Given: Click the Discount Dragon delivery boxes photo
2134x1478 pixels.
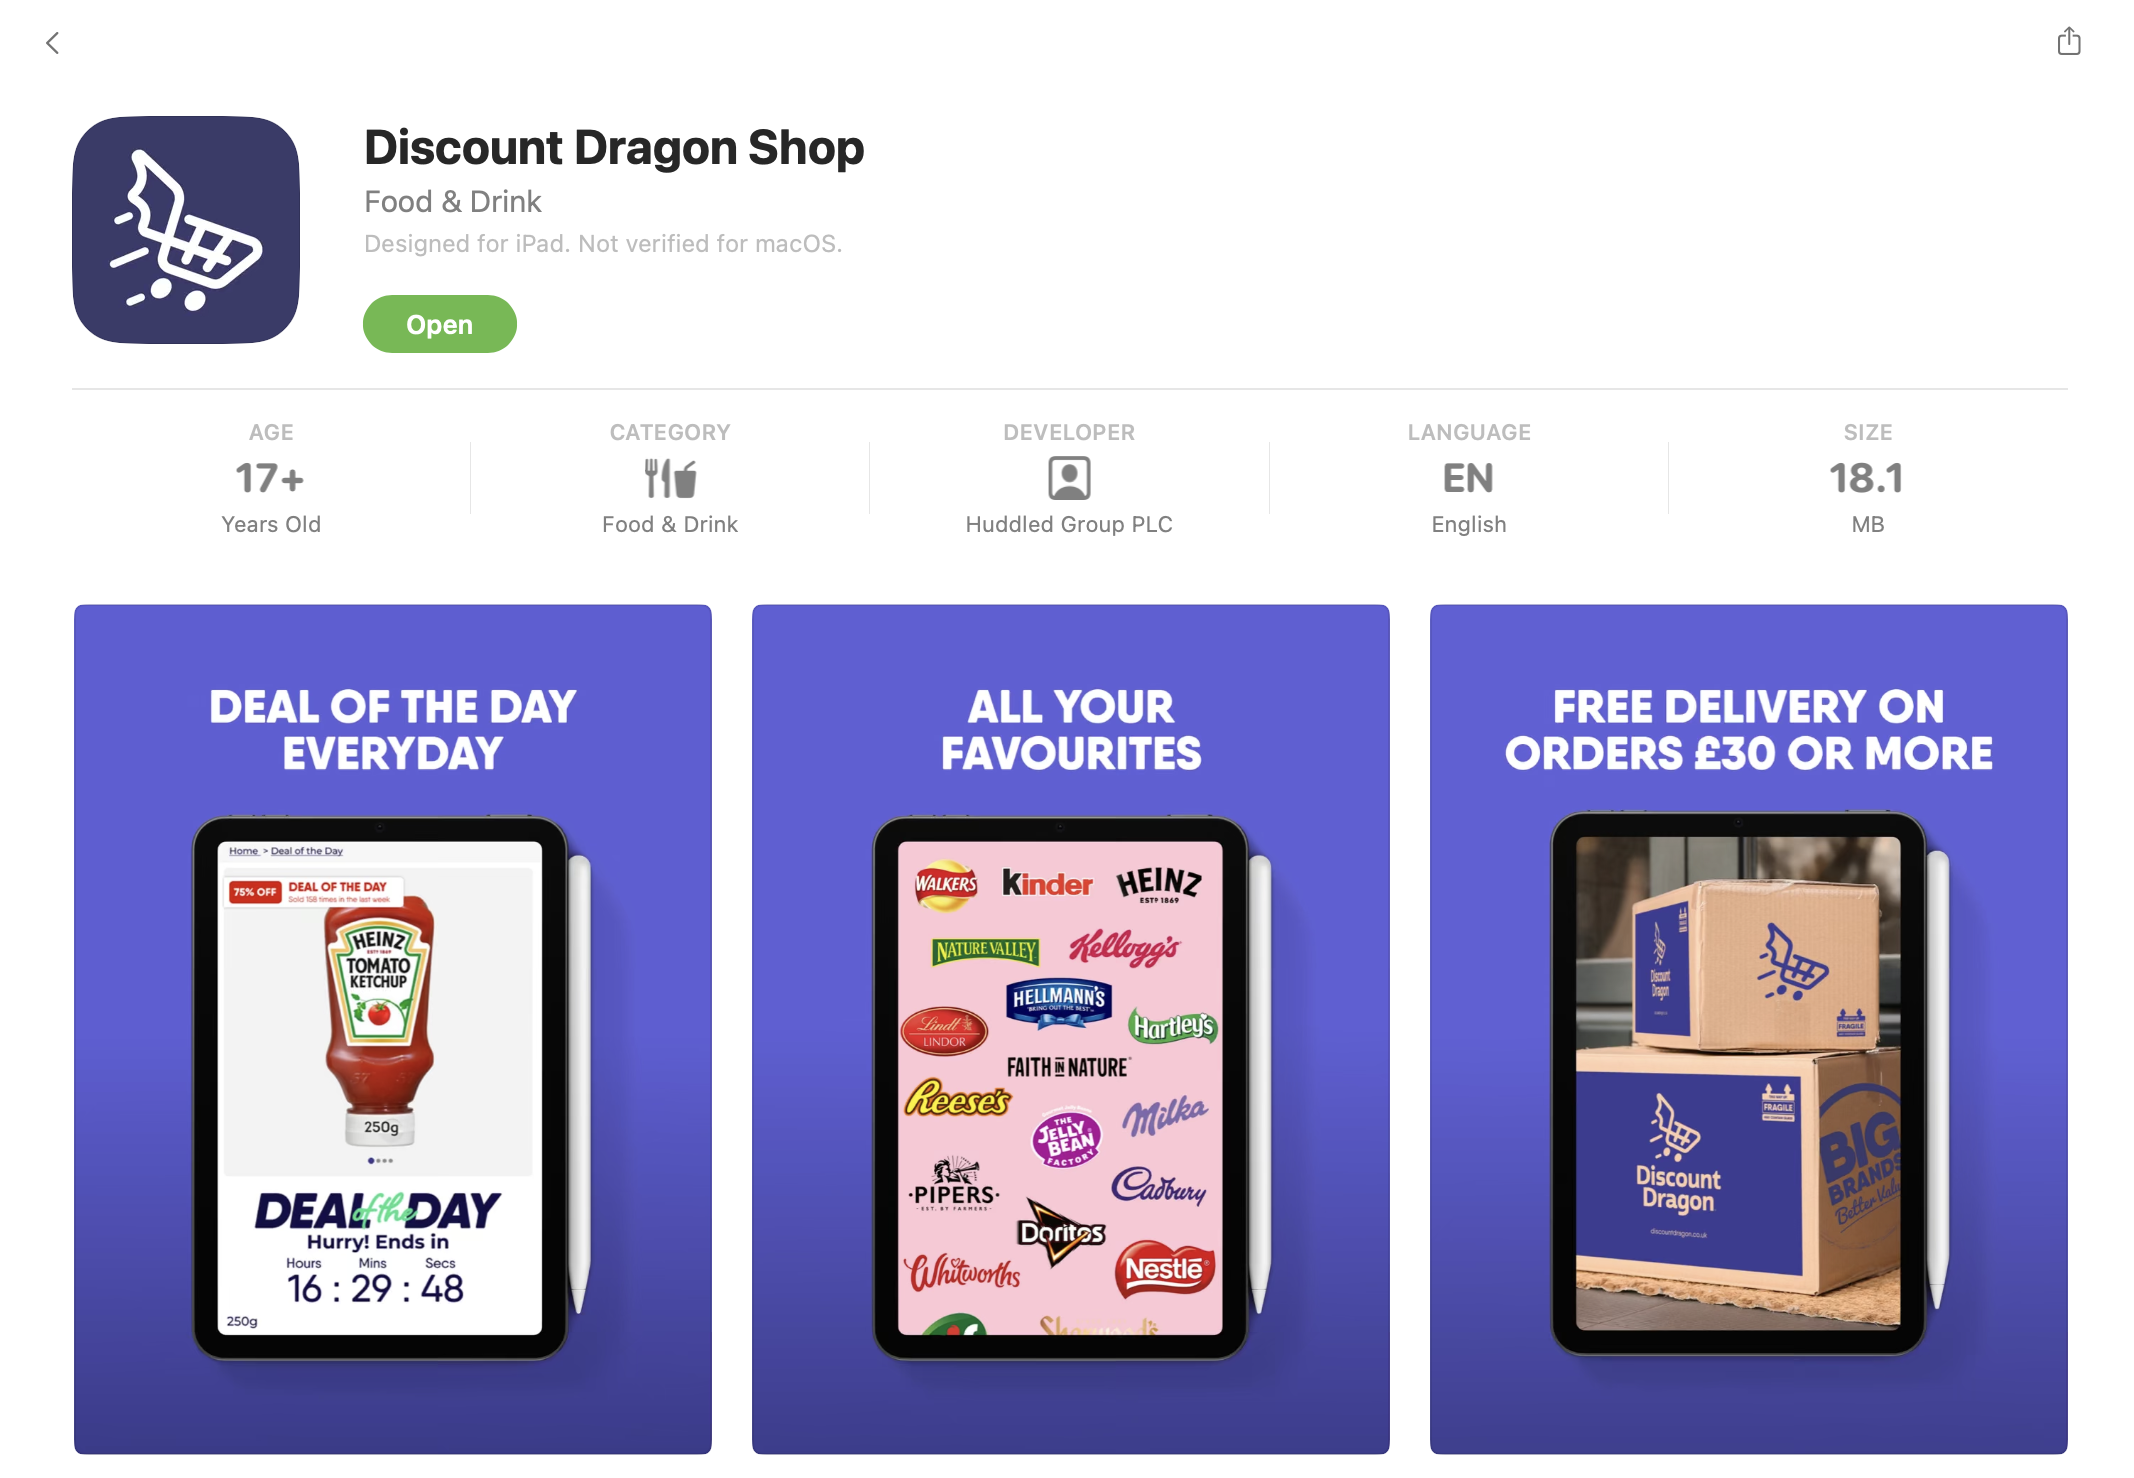Looking at the screenshot, I should point(1738,1084).
